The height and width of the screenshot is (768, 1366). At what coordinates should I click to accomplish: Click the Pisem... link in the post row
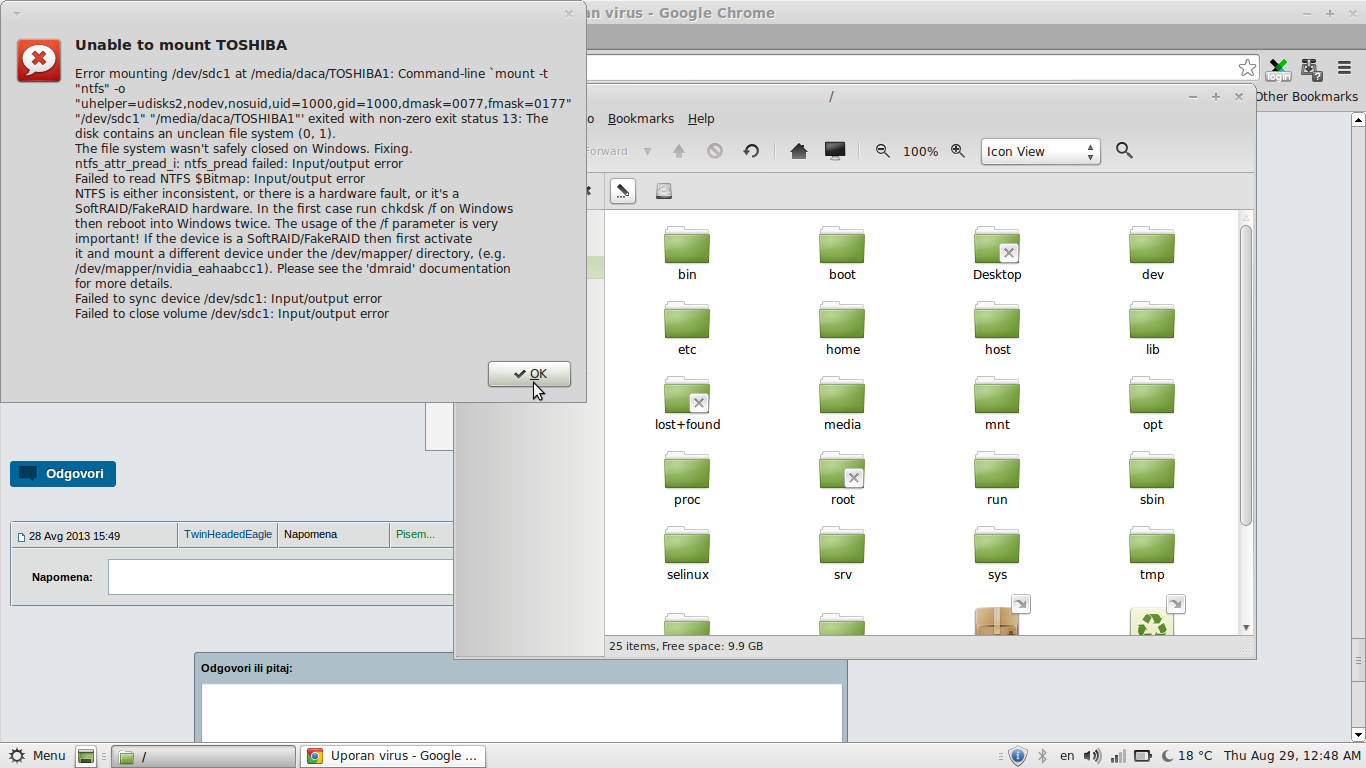coord(415,534)
